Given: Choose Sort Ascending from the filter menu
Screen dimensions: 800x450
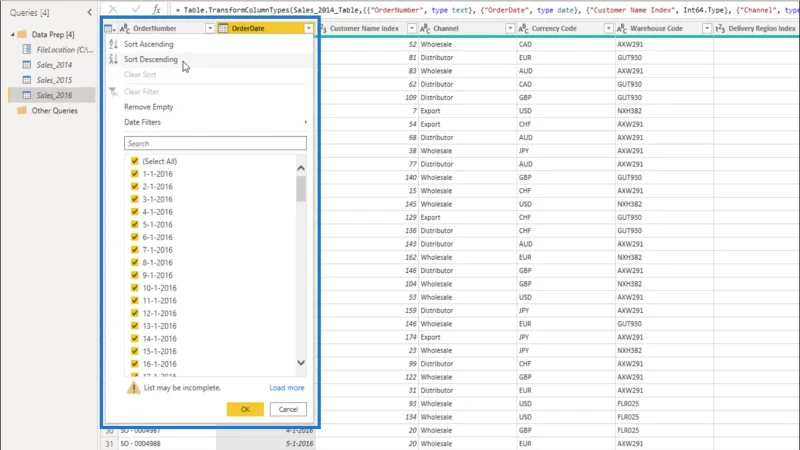Looking at the screenshot, I should [x=148, y=44].
